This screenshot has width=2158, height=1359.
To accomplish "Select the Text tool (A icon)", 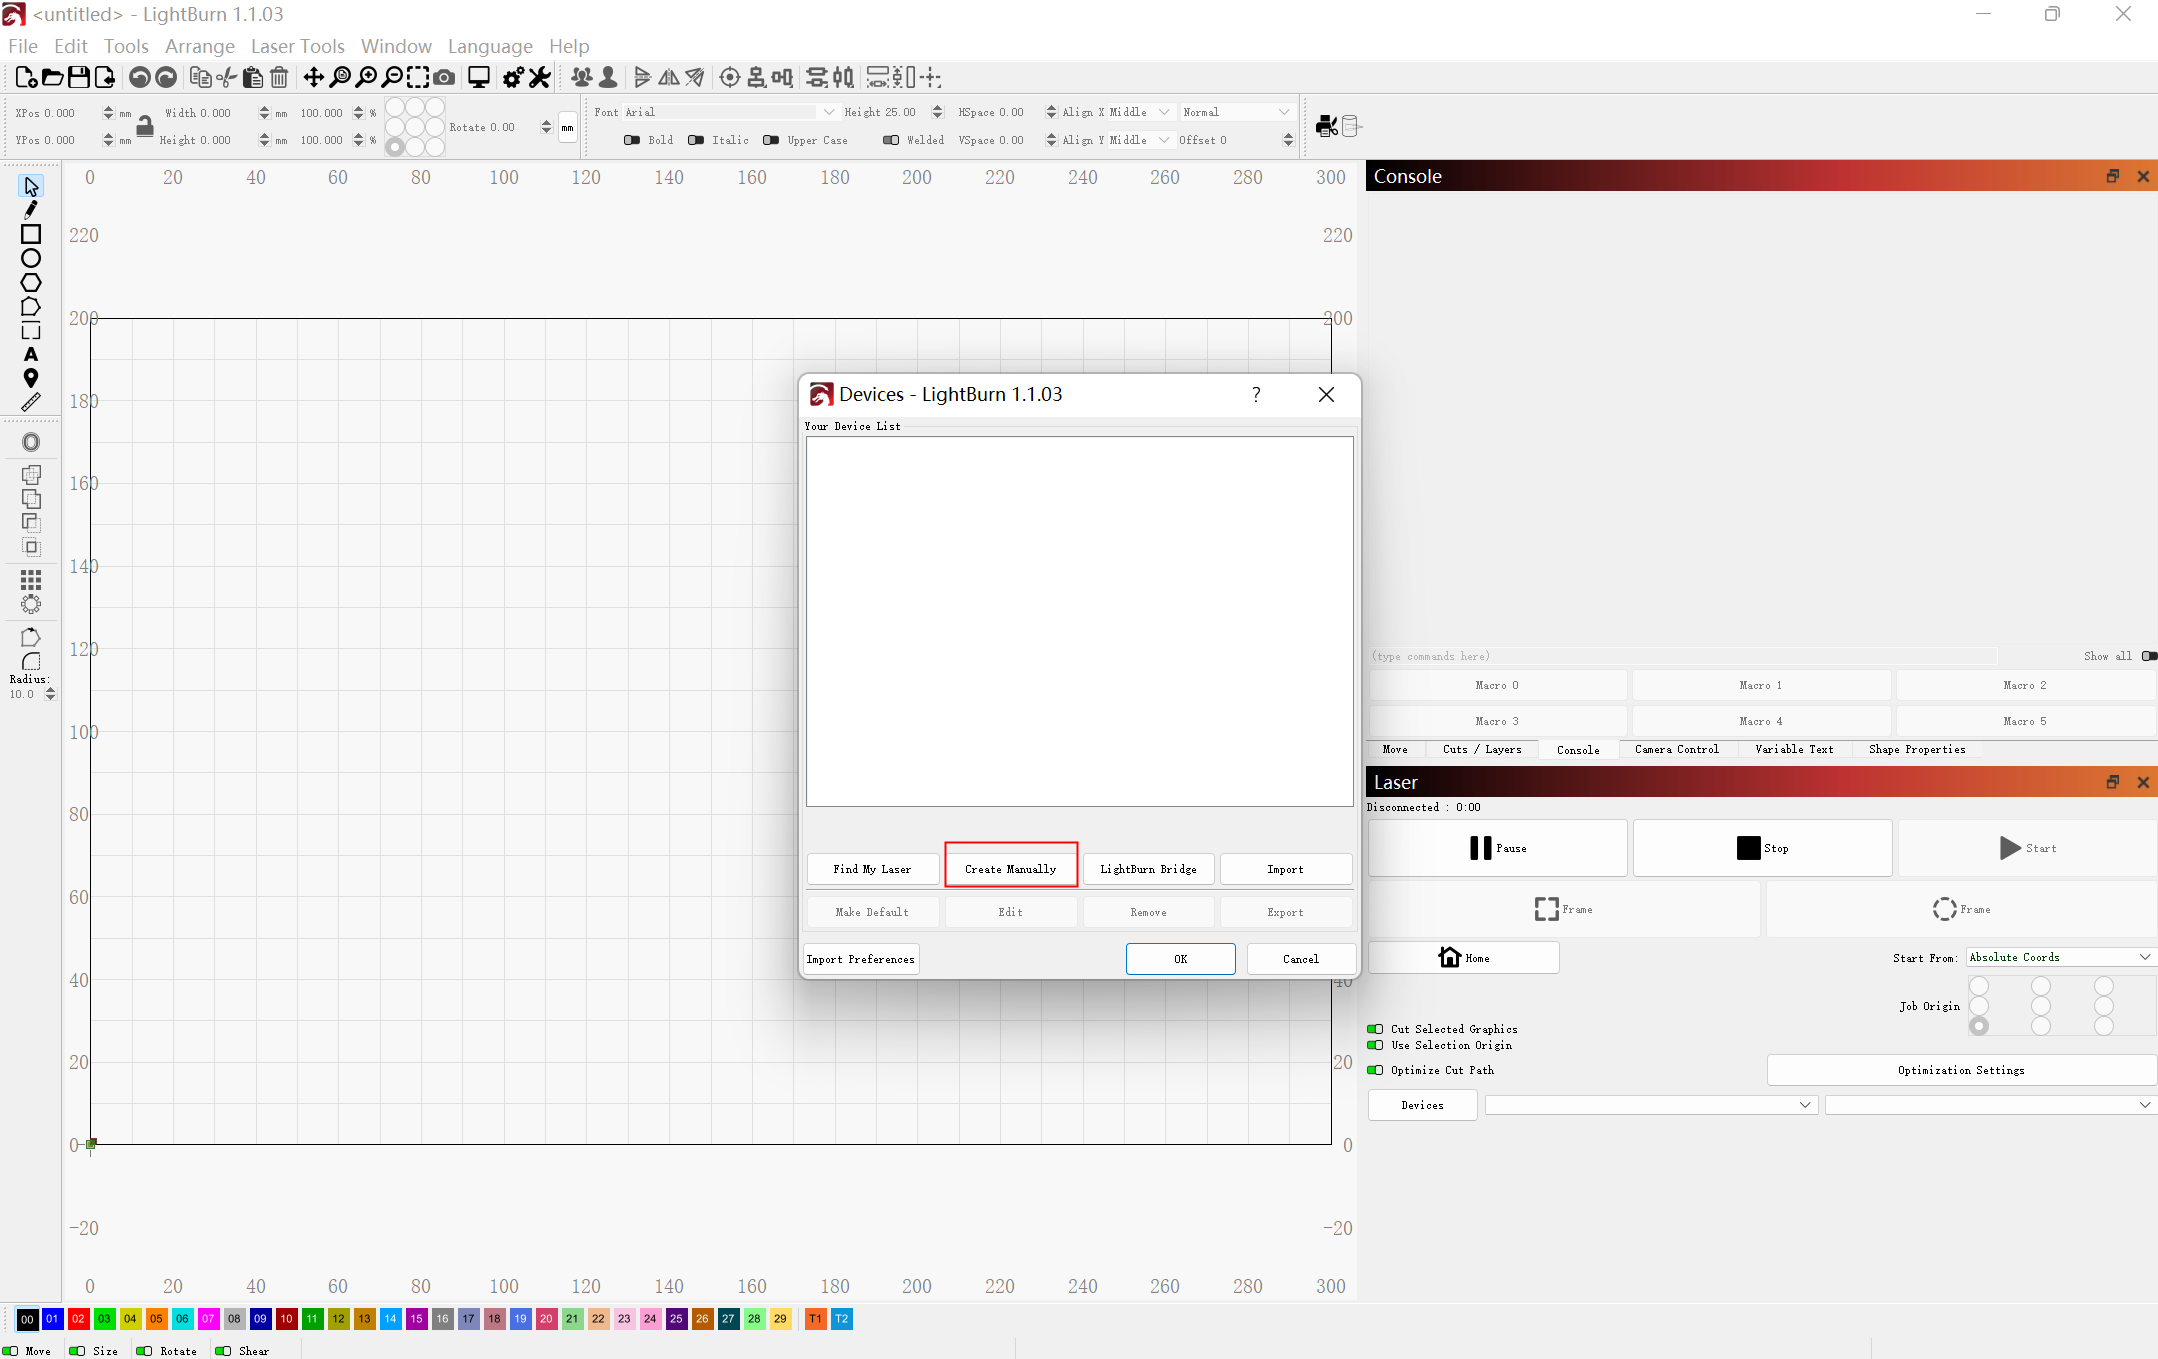I will pyautogui.click(x=31, y=354).
